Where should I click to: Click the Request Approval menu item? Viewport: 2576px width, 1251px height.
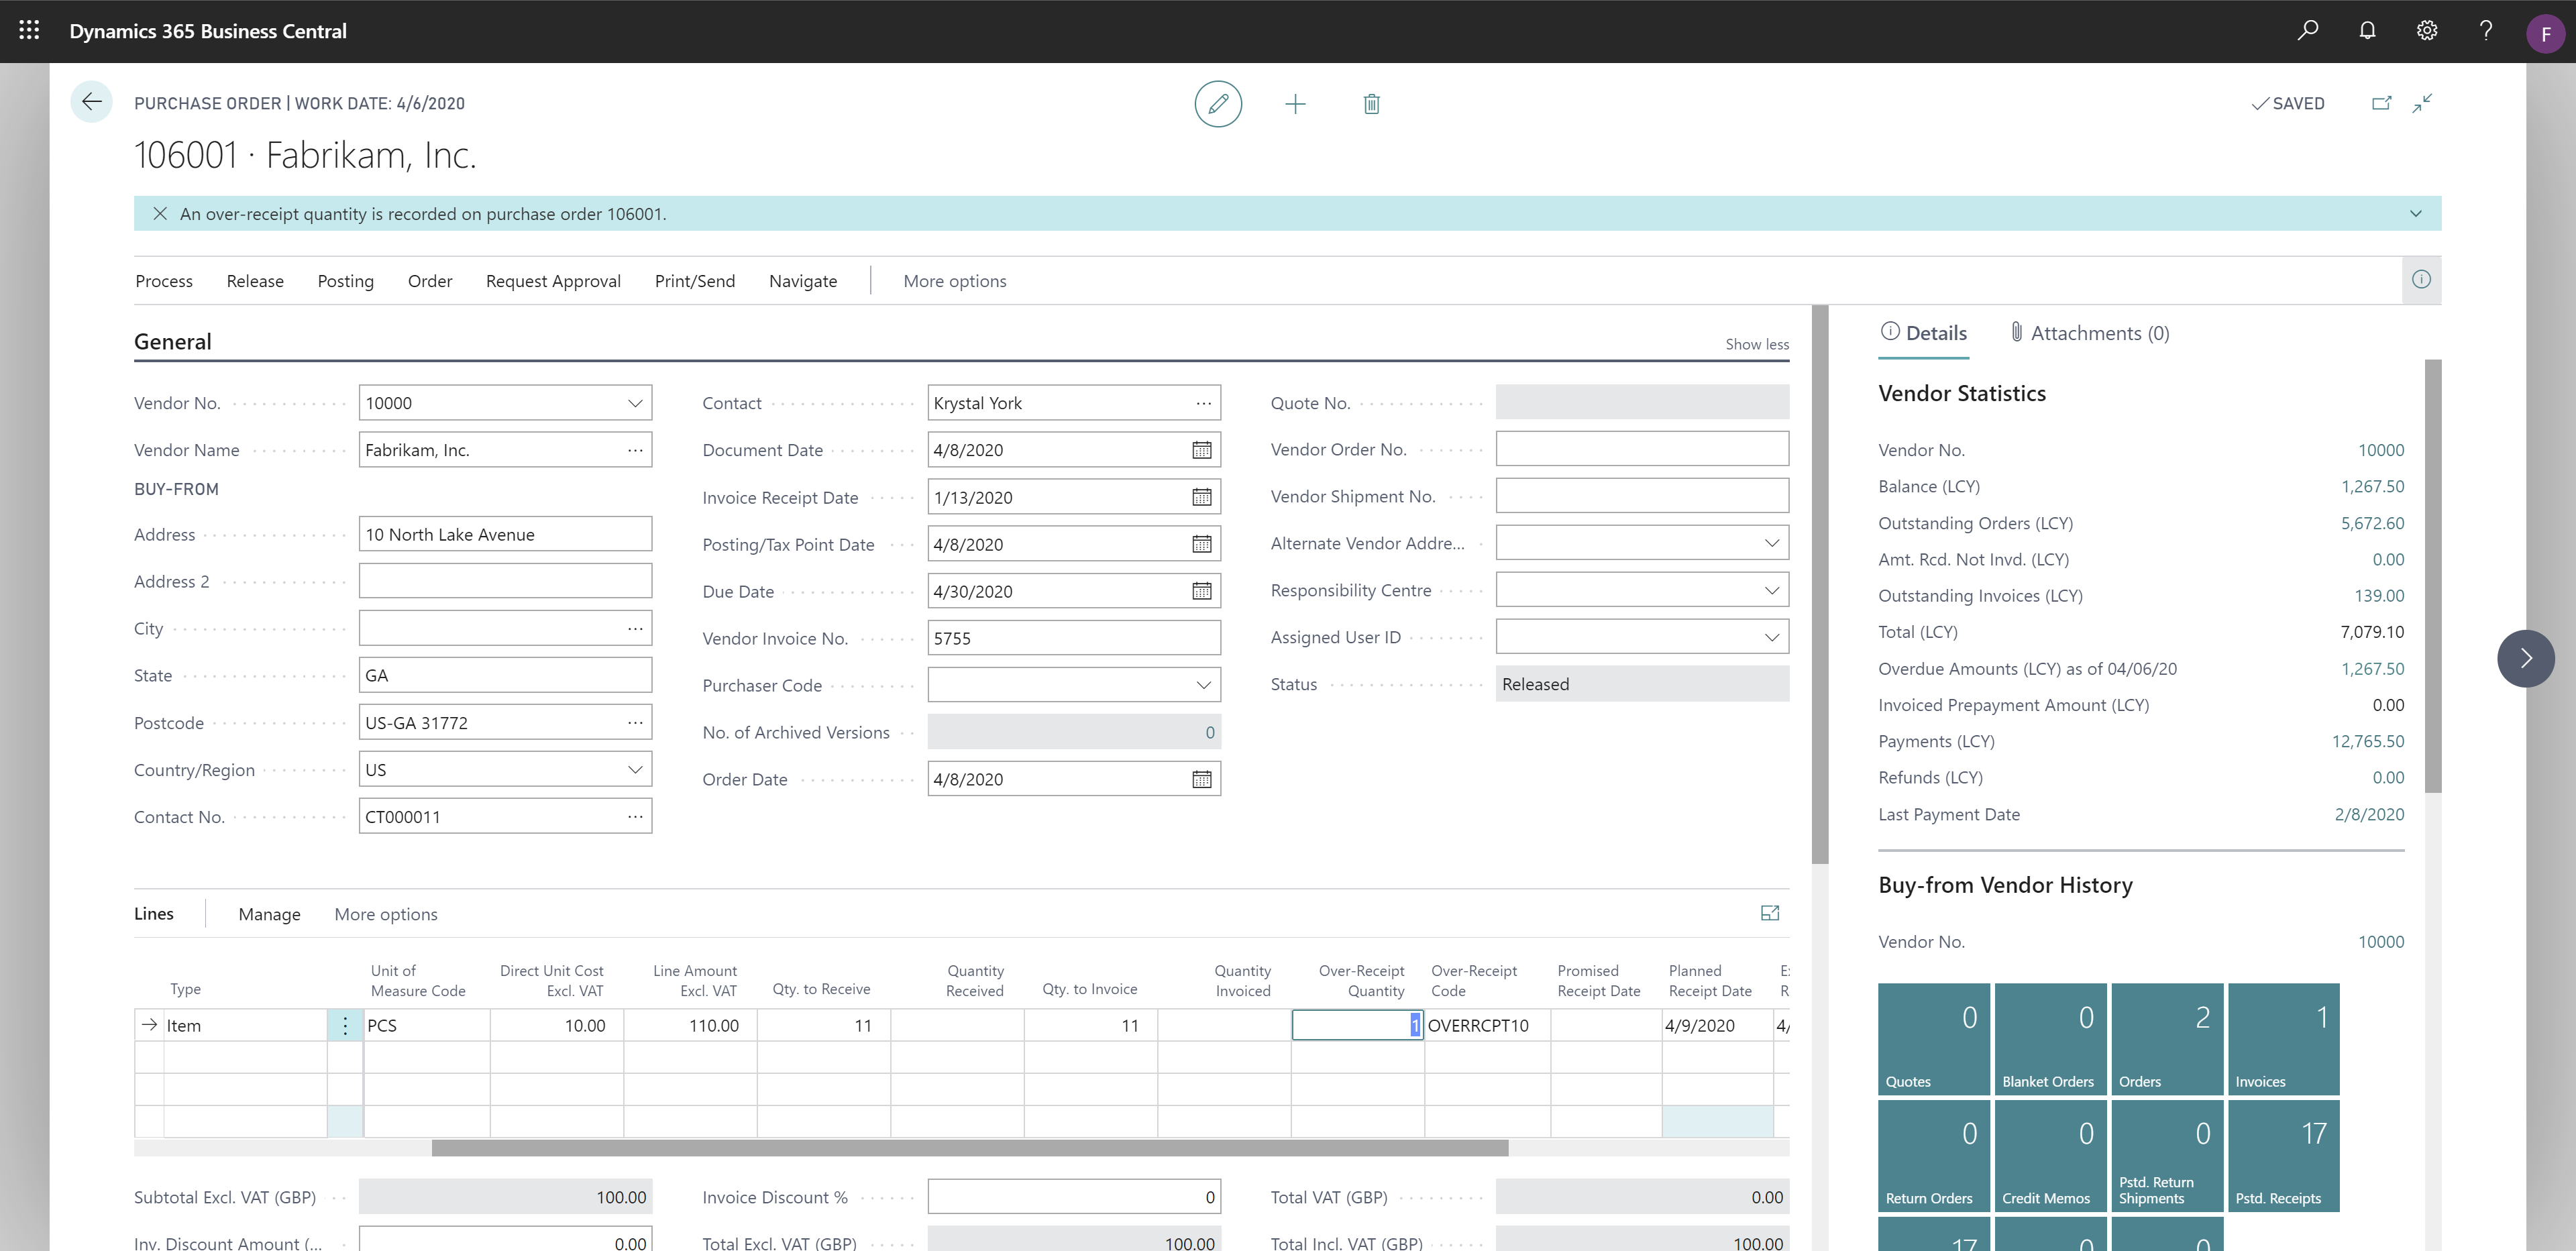coord(553,279)
